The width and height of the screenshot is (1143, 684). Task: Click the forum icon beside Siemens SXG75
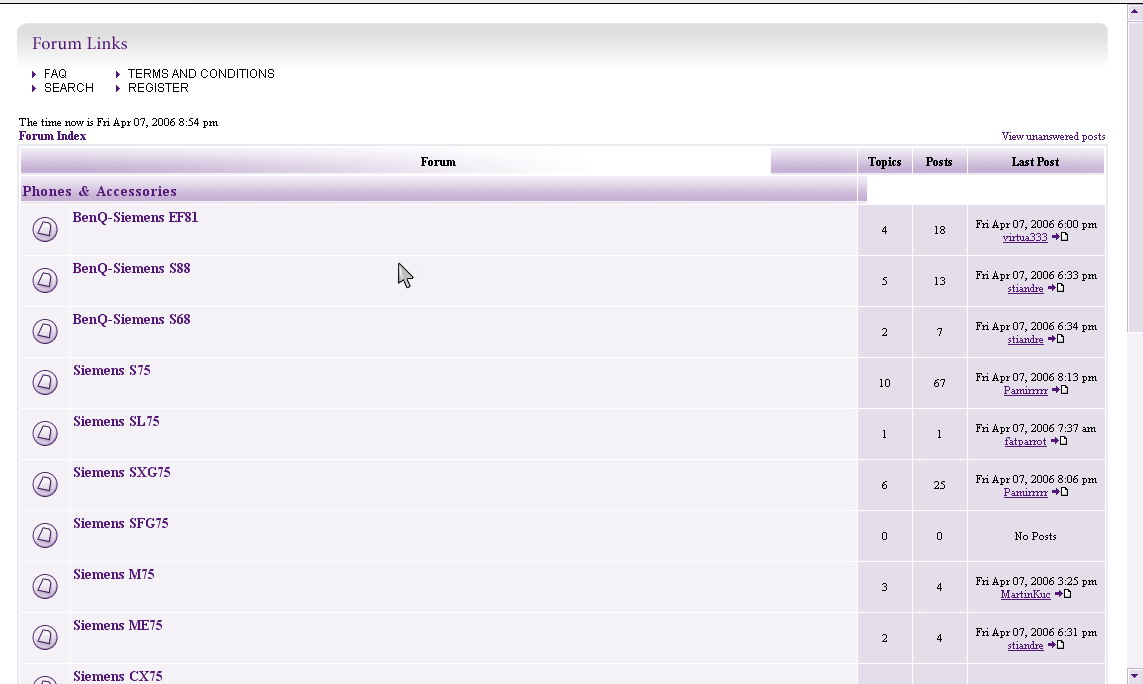coord(45,484)
